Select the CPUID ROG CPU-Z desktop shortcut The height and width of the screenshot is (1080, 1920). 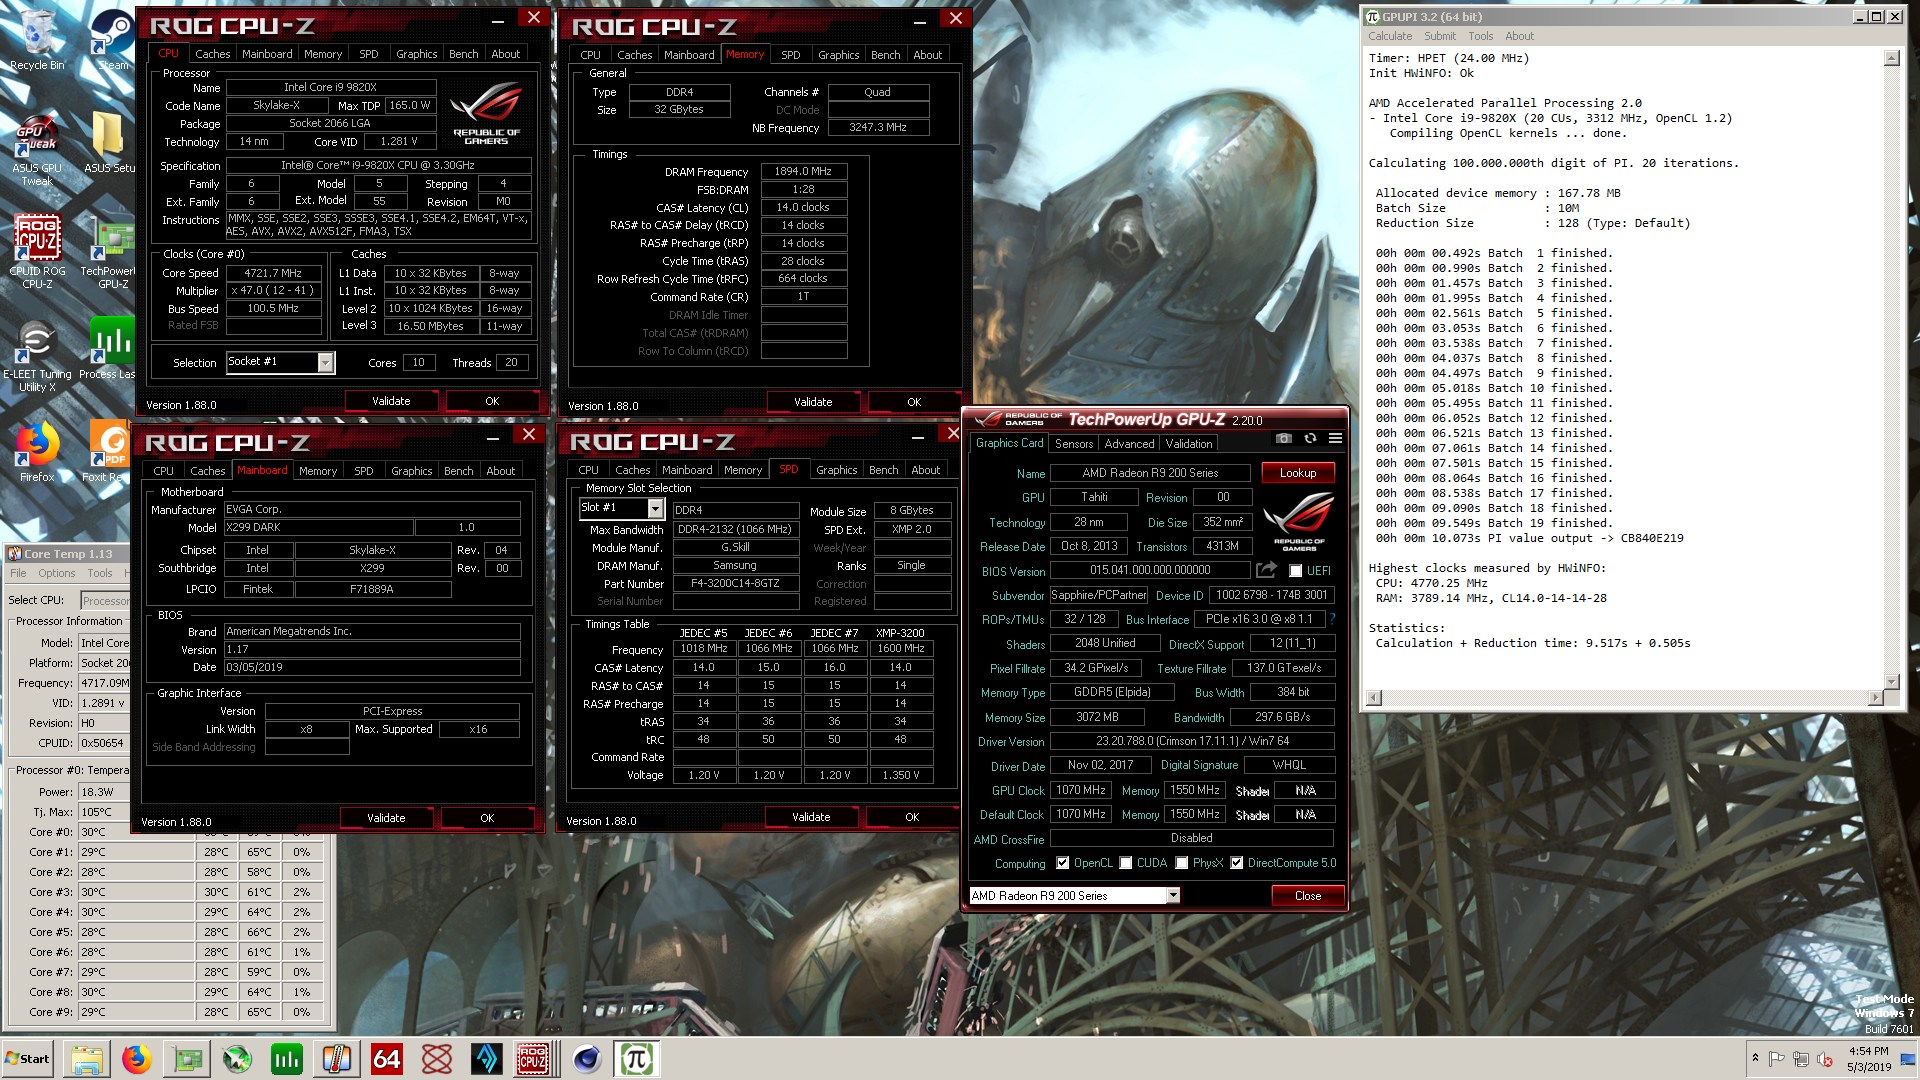tap(37, 251)
